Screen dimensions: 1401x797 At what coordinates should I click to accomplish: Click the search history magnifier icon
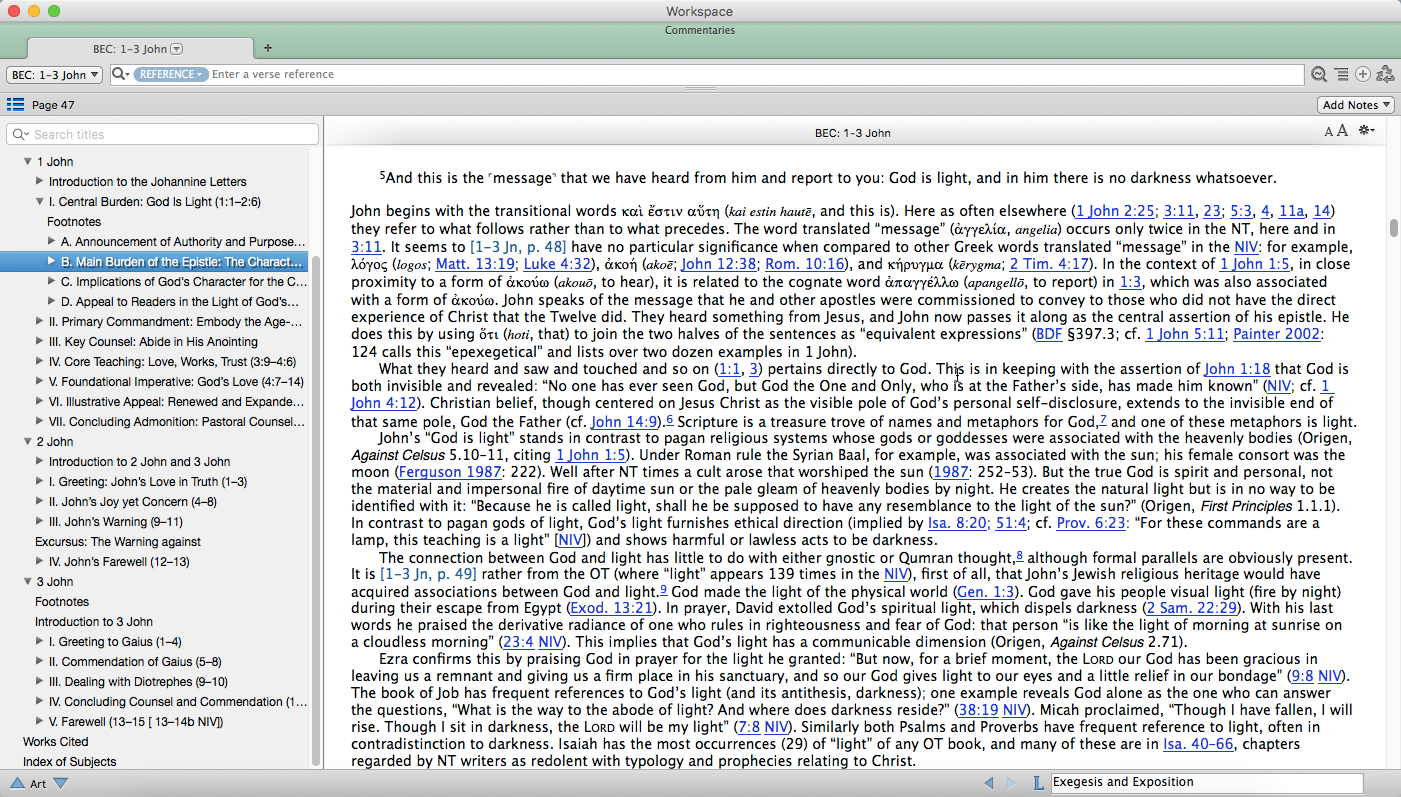click(x=1319, y=74)
